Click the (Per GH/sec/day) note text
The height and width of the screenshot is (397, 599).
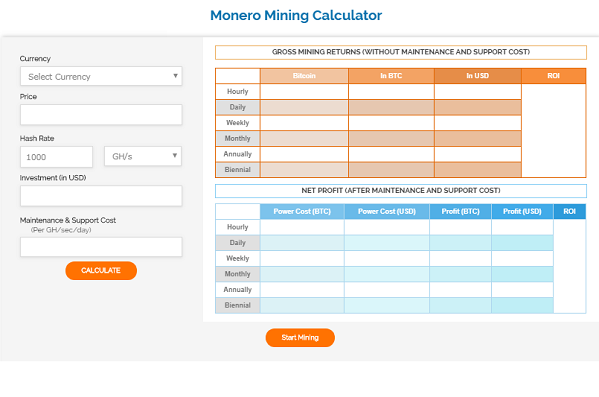(61, 230)
